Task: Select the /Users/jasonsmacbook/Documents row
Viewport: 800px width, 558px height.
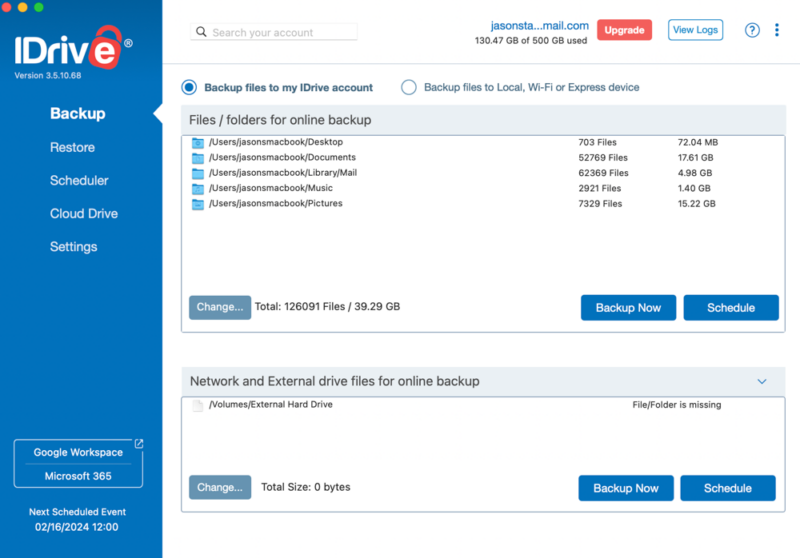Action: tap(483, 158)
